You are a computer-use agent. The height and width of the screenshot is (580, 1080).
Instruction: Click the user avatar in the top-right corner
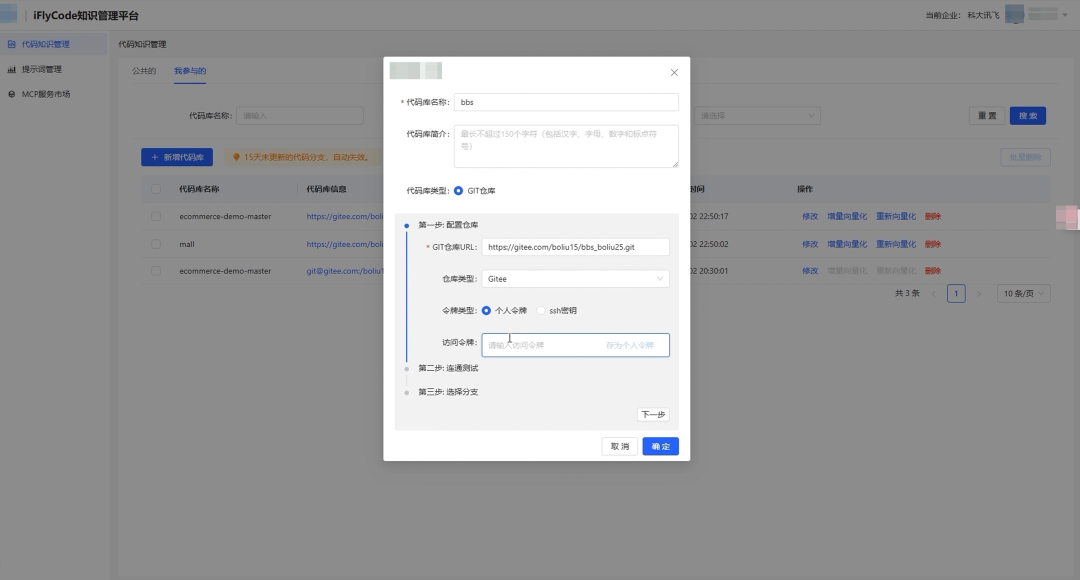coord(1013,14)
